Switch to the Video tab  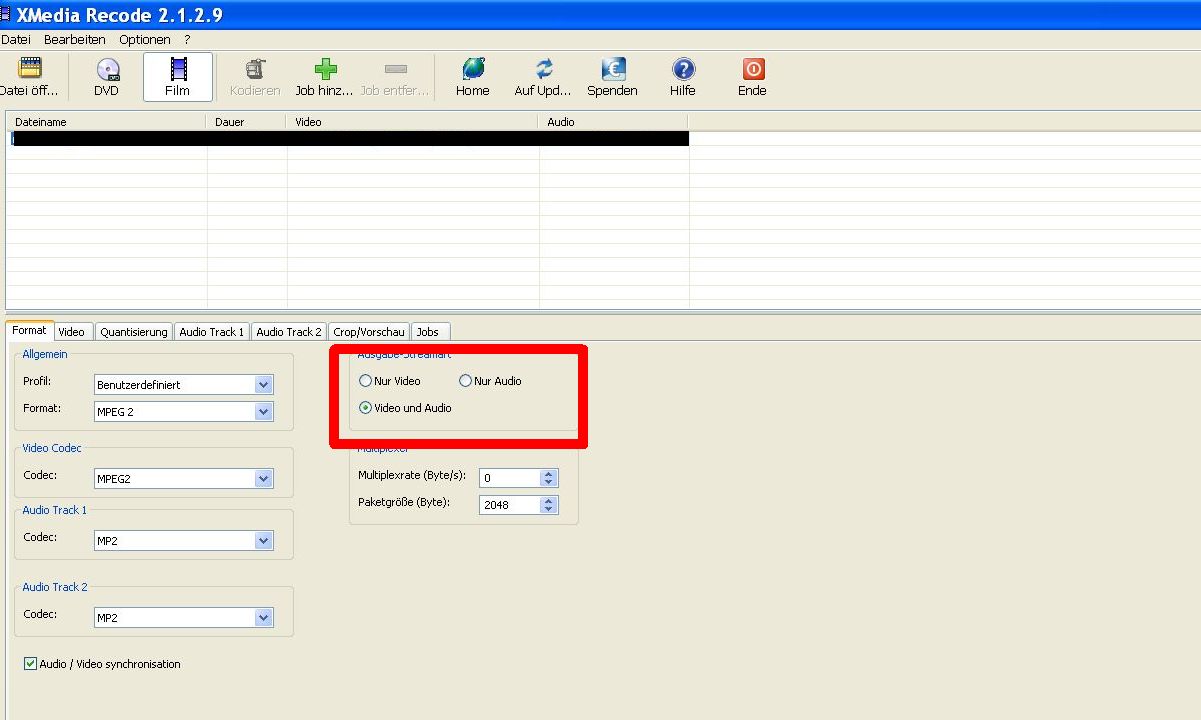(x=71, y=332)
